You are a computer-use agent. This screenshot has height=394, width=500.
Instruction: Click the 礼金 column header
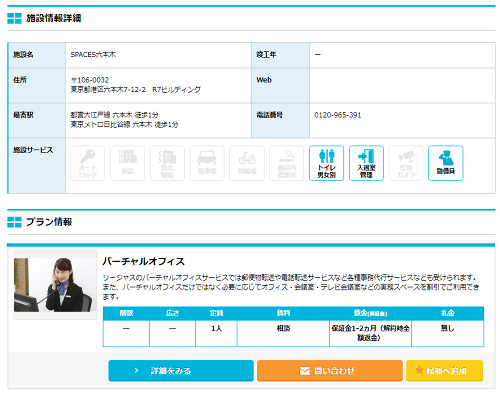448,313
